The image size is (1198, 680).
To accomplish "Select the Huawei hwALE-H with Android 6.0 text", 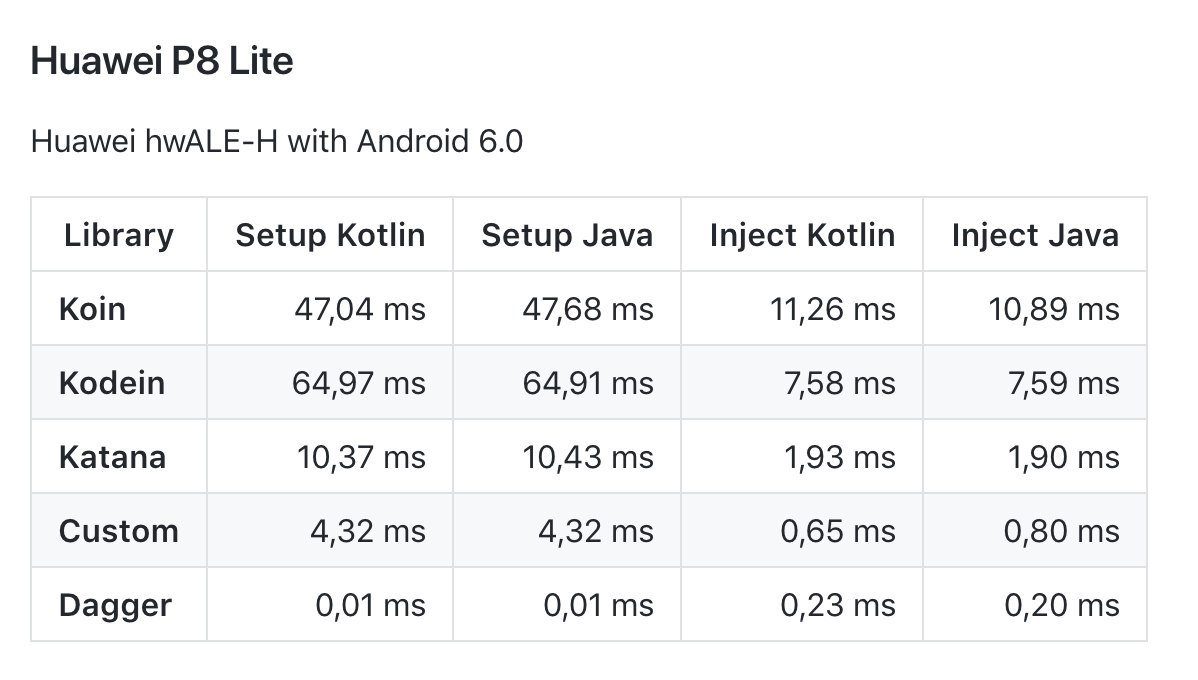I will (x=277, y=141).
